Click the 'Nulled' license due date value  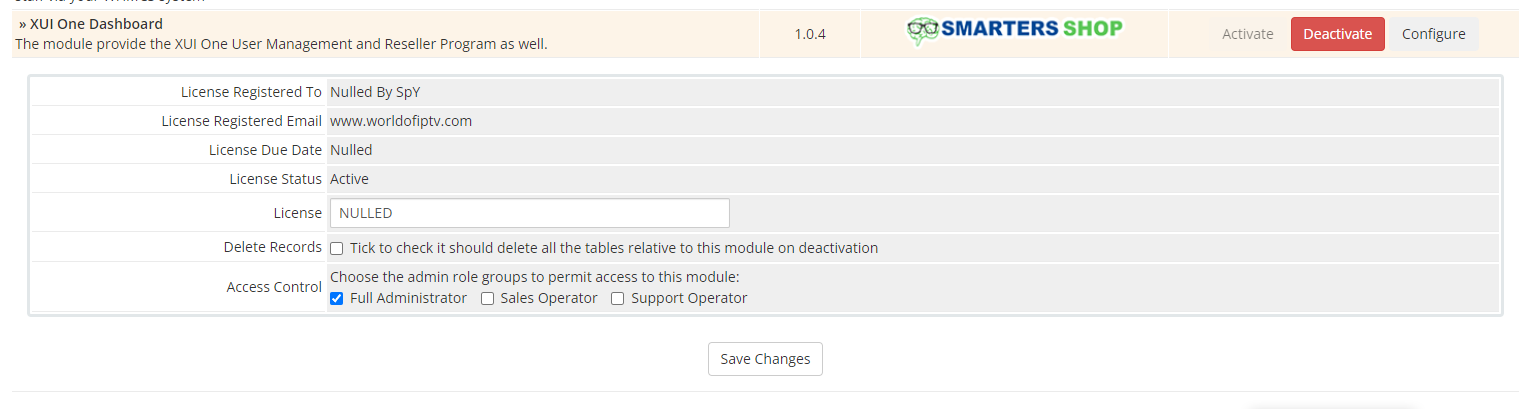351,150
